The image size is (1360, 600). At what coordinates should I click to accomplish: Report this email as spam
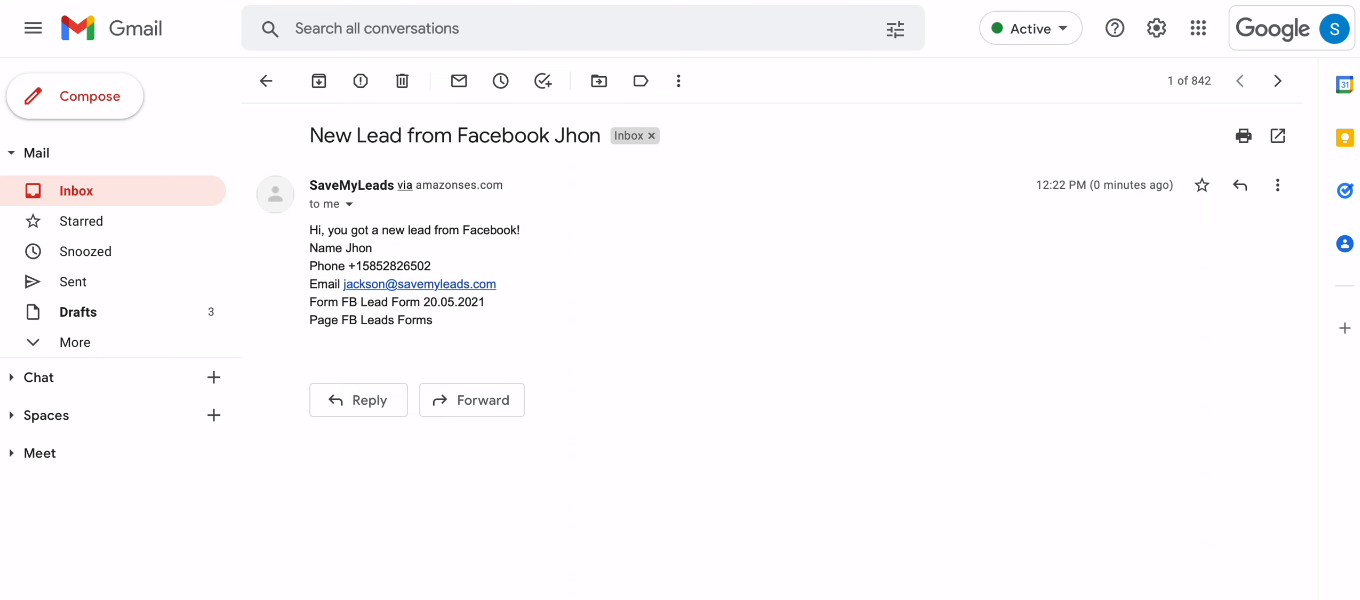(x=361, y=81)
